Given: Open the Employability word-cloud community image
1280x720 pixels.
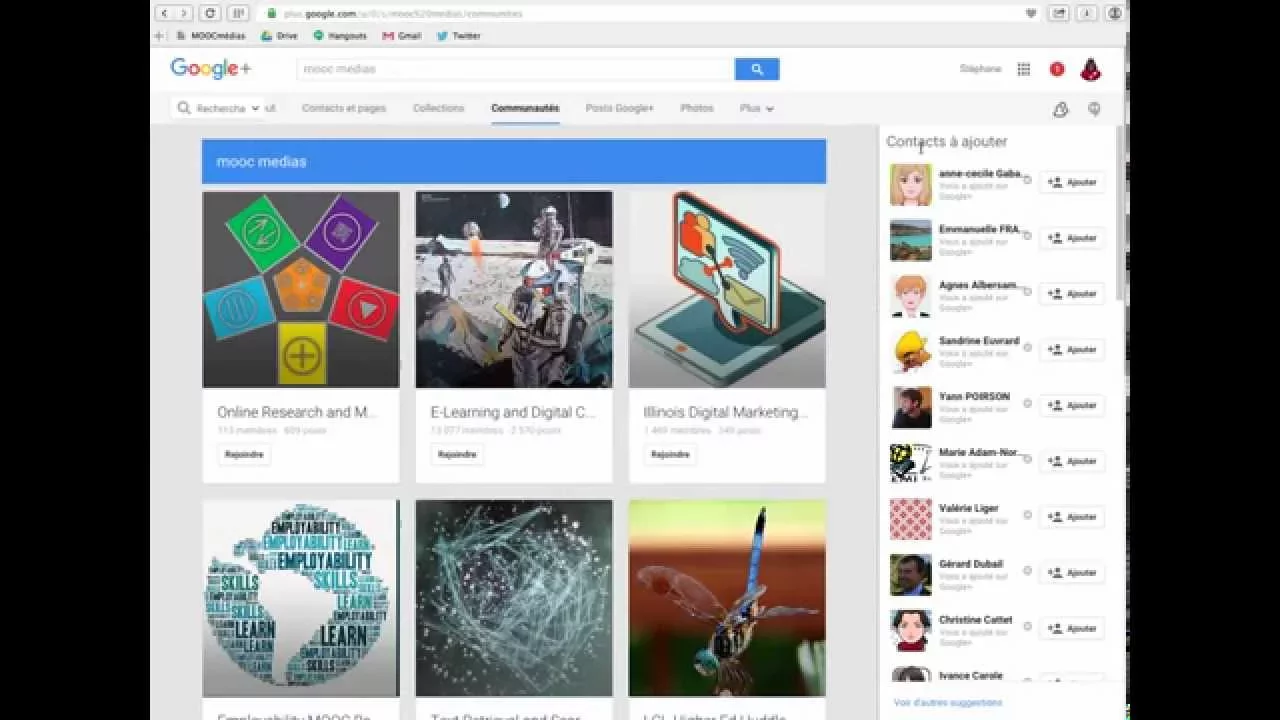Looking at the screenshot, I should point(301,598).
